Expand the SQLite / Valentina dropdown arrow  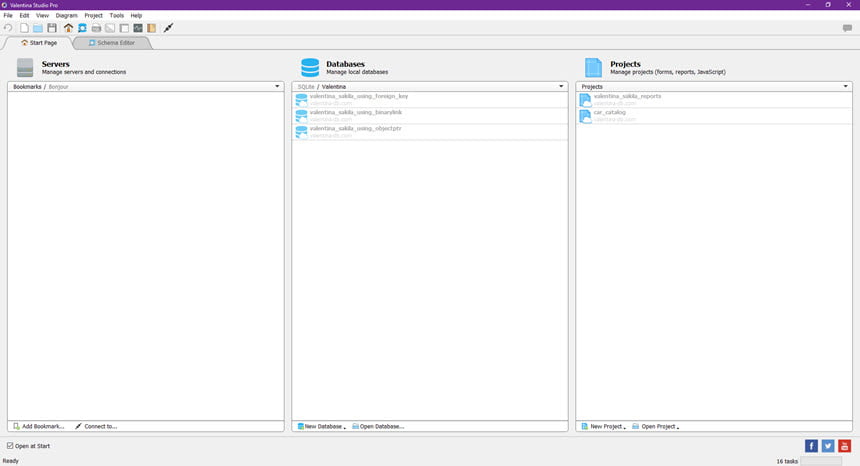pyautogui.click(x=561, y=86)
